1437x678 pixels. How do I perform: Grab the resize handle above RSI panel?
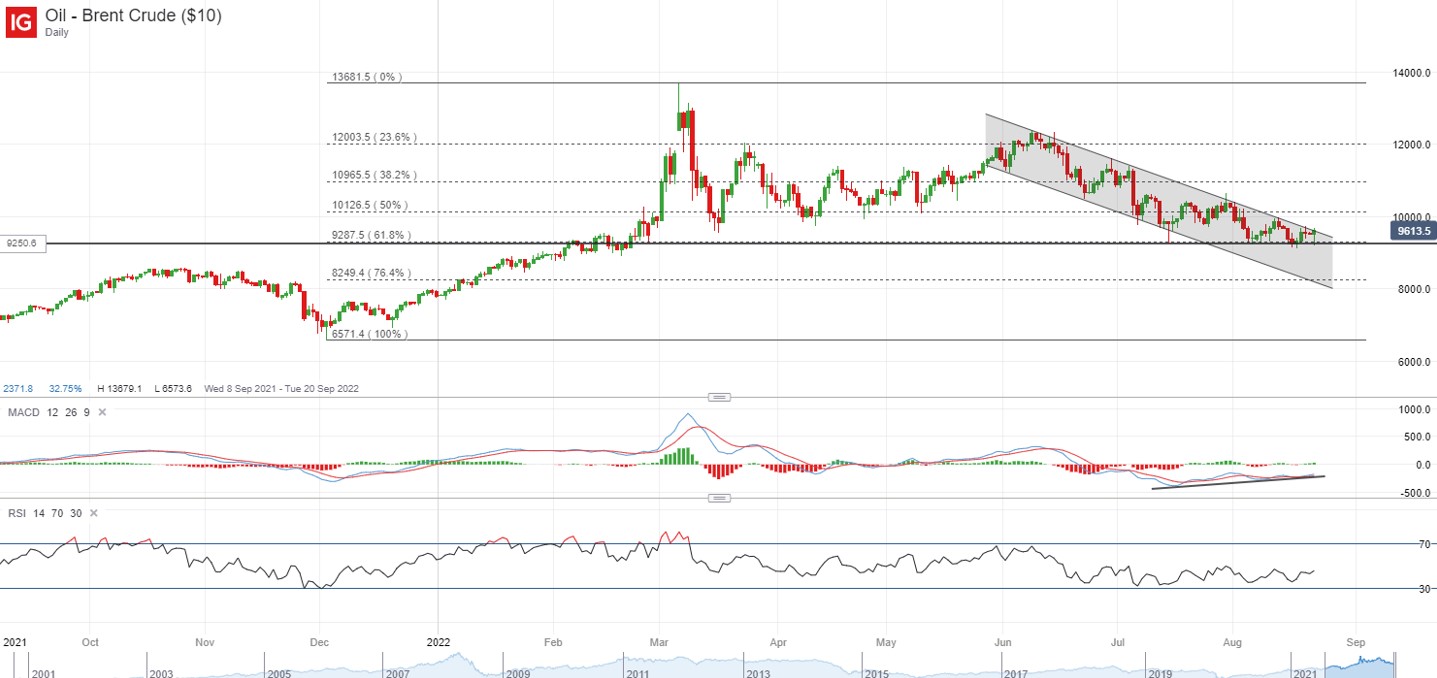(x=717, y=498)
